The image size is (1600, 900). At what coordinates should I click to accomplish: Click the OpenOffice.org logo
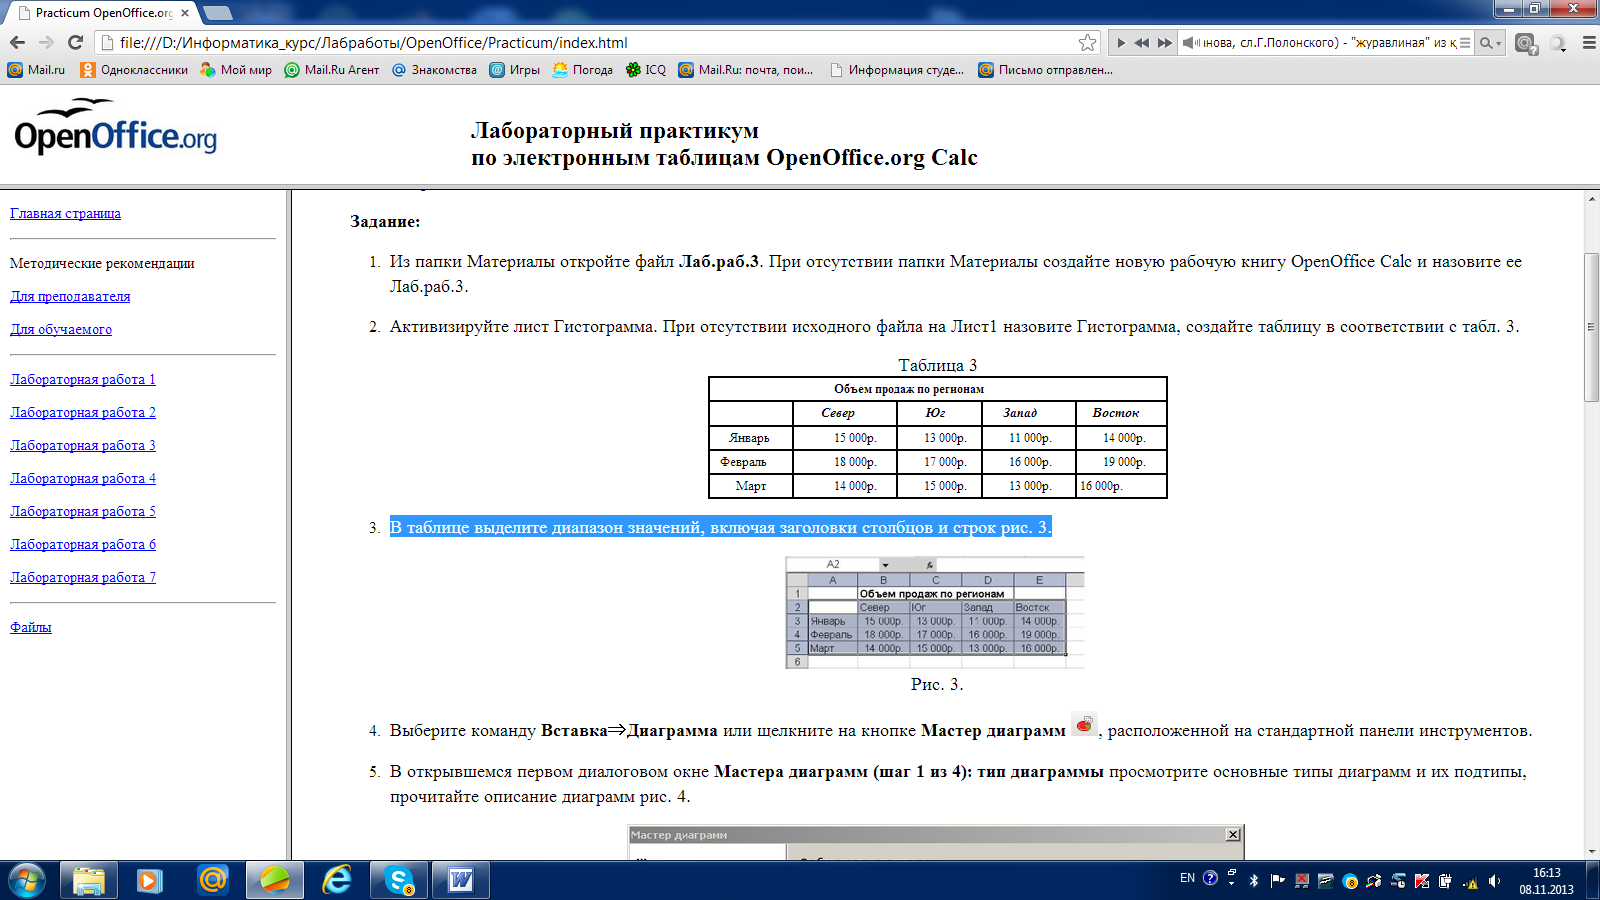click(x=115, y=127)
